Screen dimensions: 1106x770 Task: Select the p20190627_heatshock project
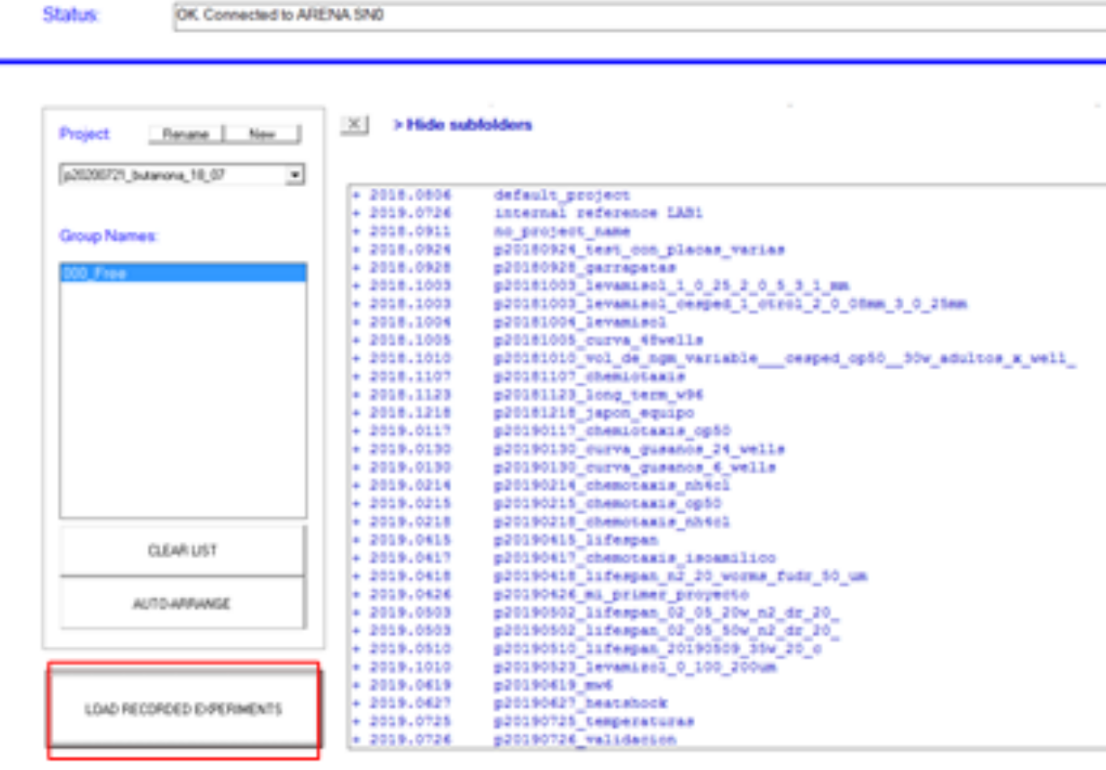tap(580, 703)
